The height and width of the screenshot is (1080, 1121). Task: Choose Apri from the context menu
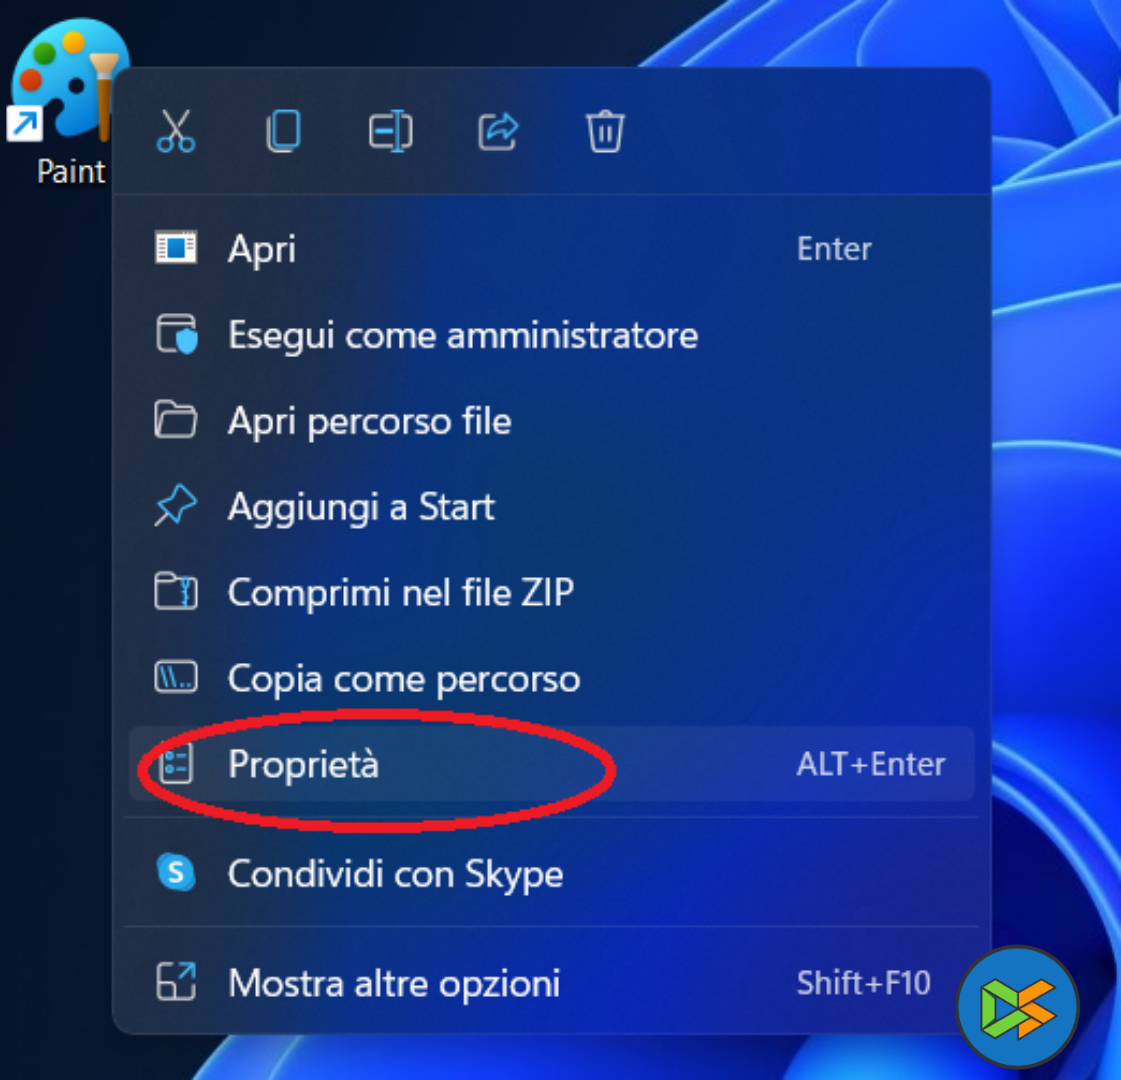click(551, 249)
